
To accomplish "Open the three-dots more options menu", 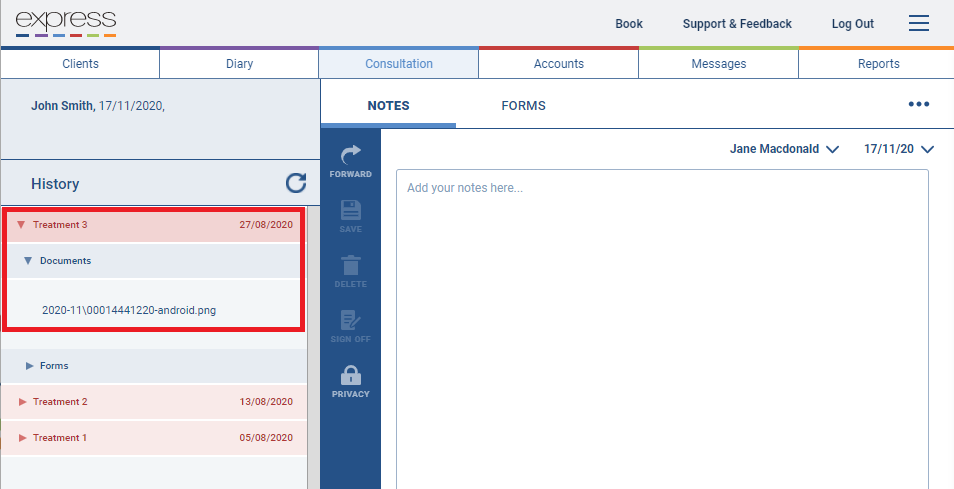I will [x=919, y=104].
